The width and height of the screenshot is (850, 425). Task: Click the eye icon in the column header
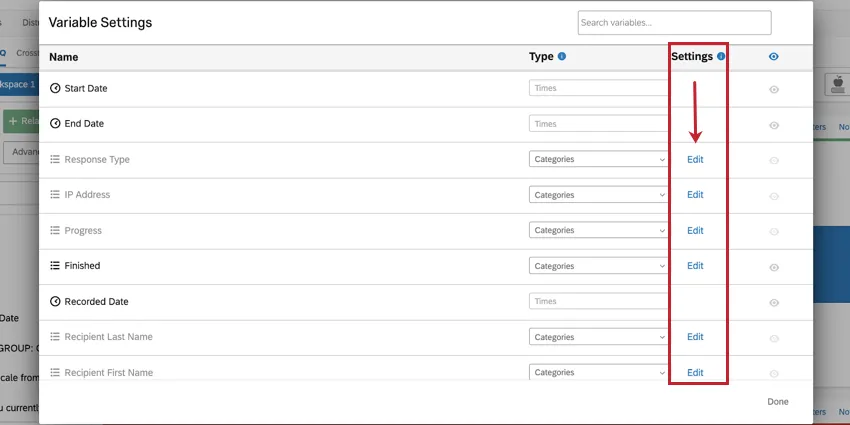[773, 57]
